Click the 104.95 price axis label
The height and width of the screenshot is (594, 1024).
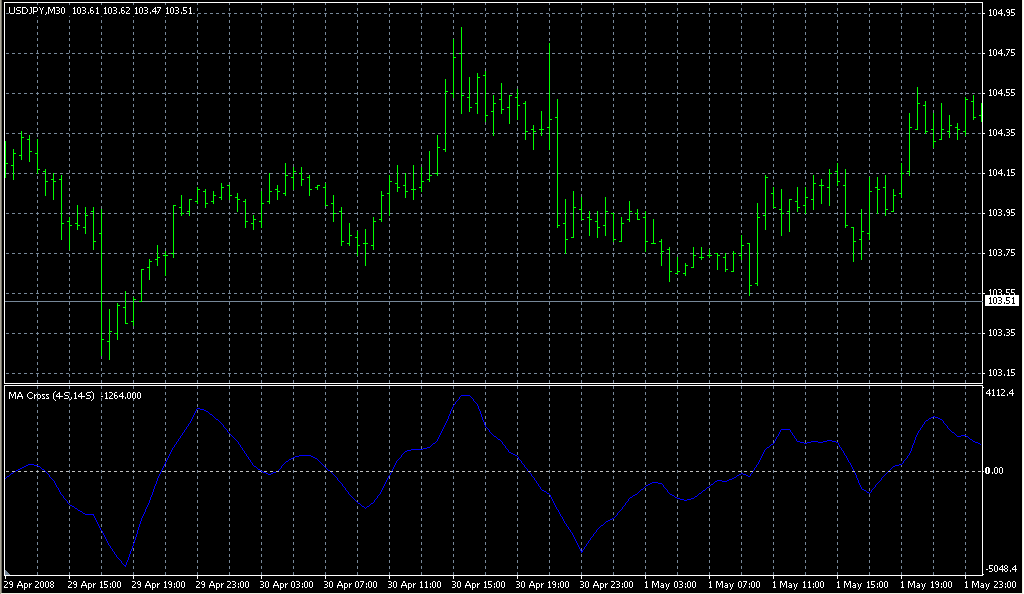coord(1001,13)
